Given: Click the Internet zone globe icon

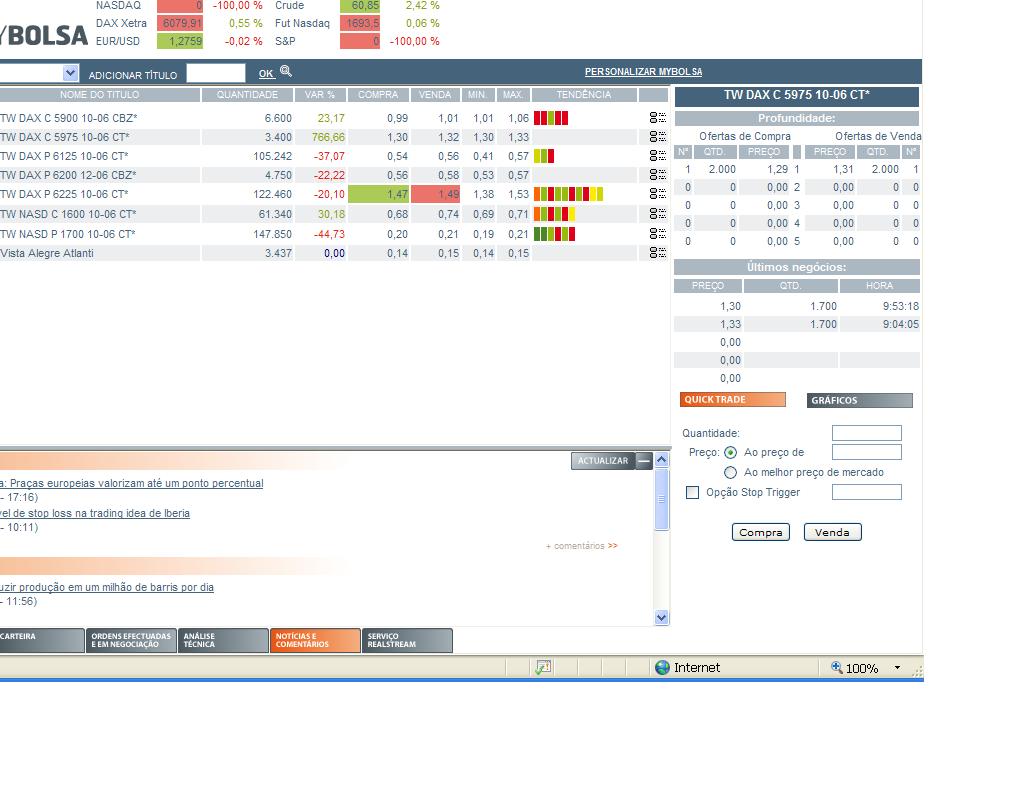Looking at the screenshot, I should 662,667.
